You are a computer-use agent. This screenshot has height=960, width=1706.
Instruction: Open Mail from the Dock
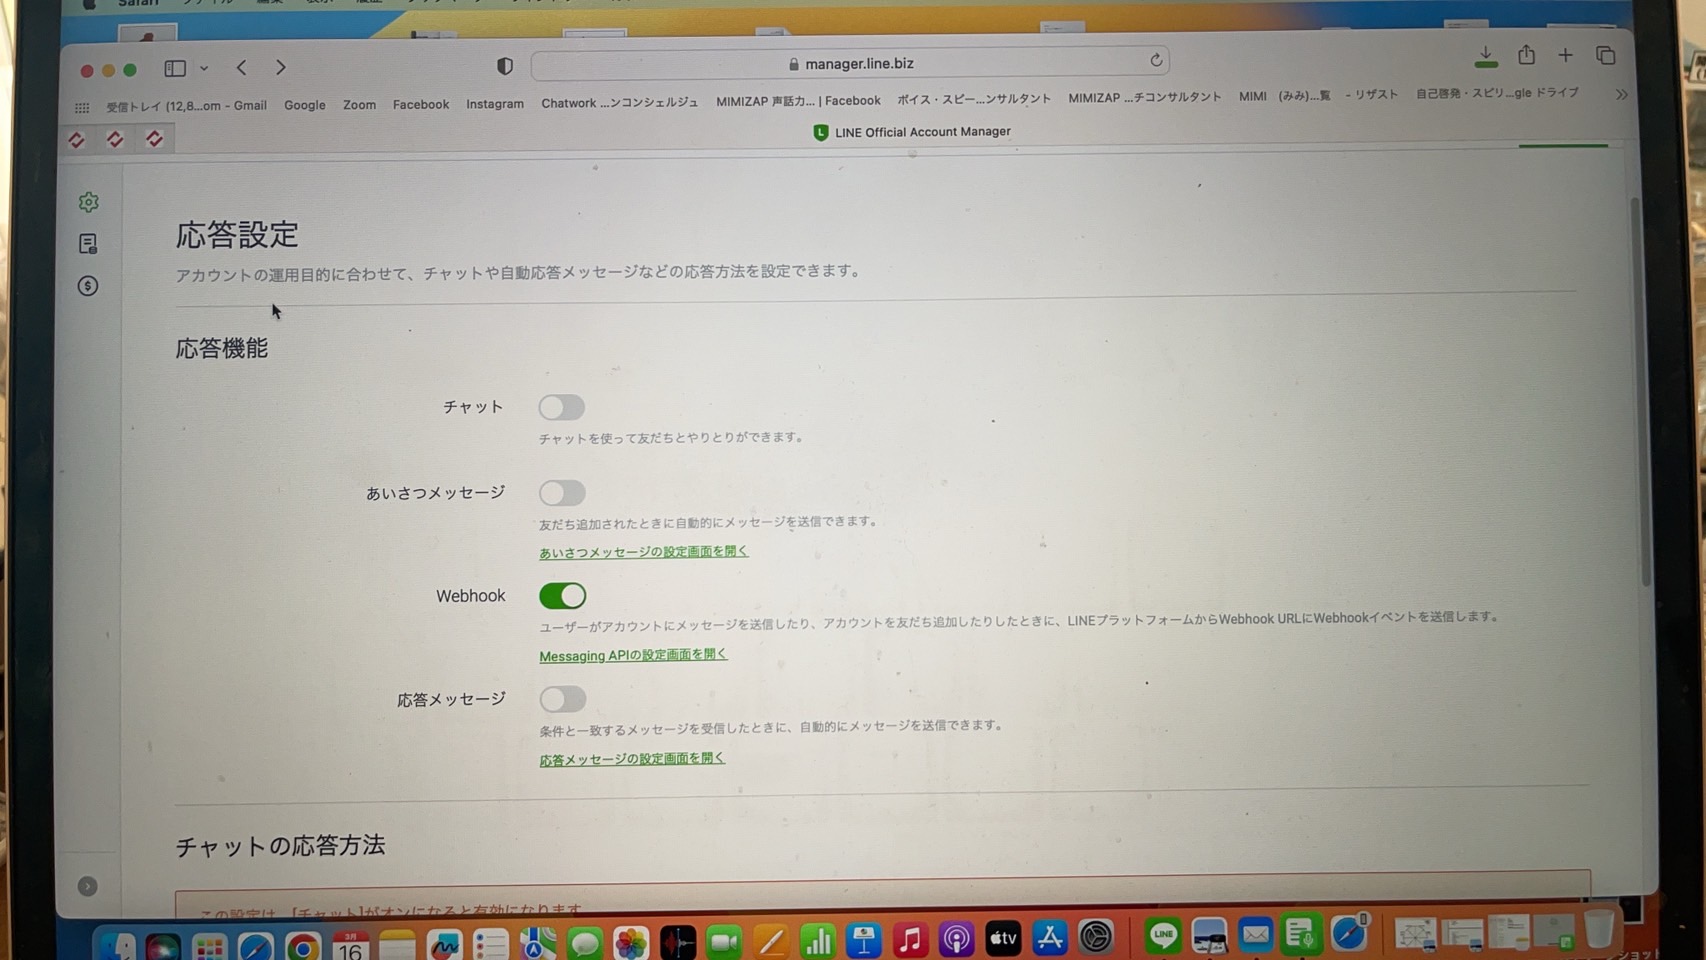pos(1255,935)
